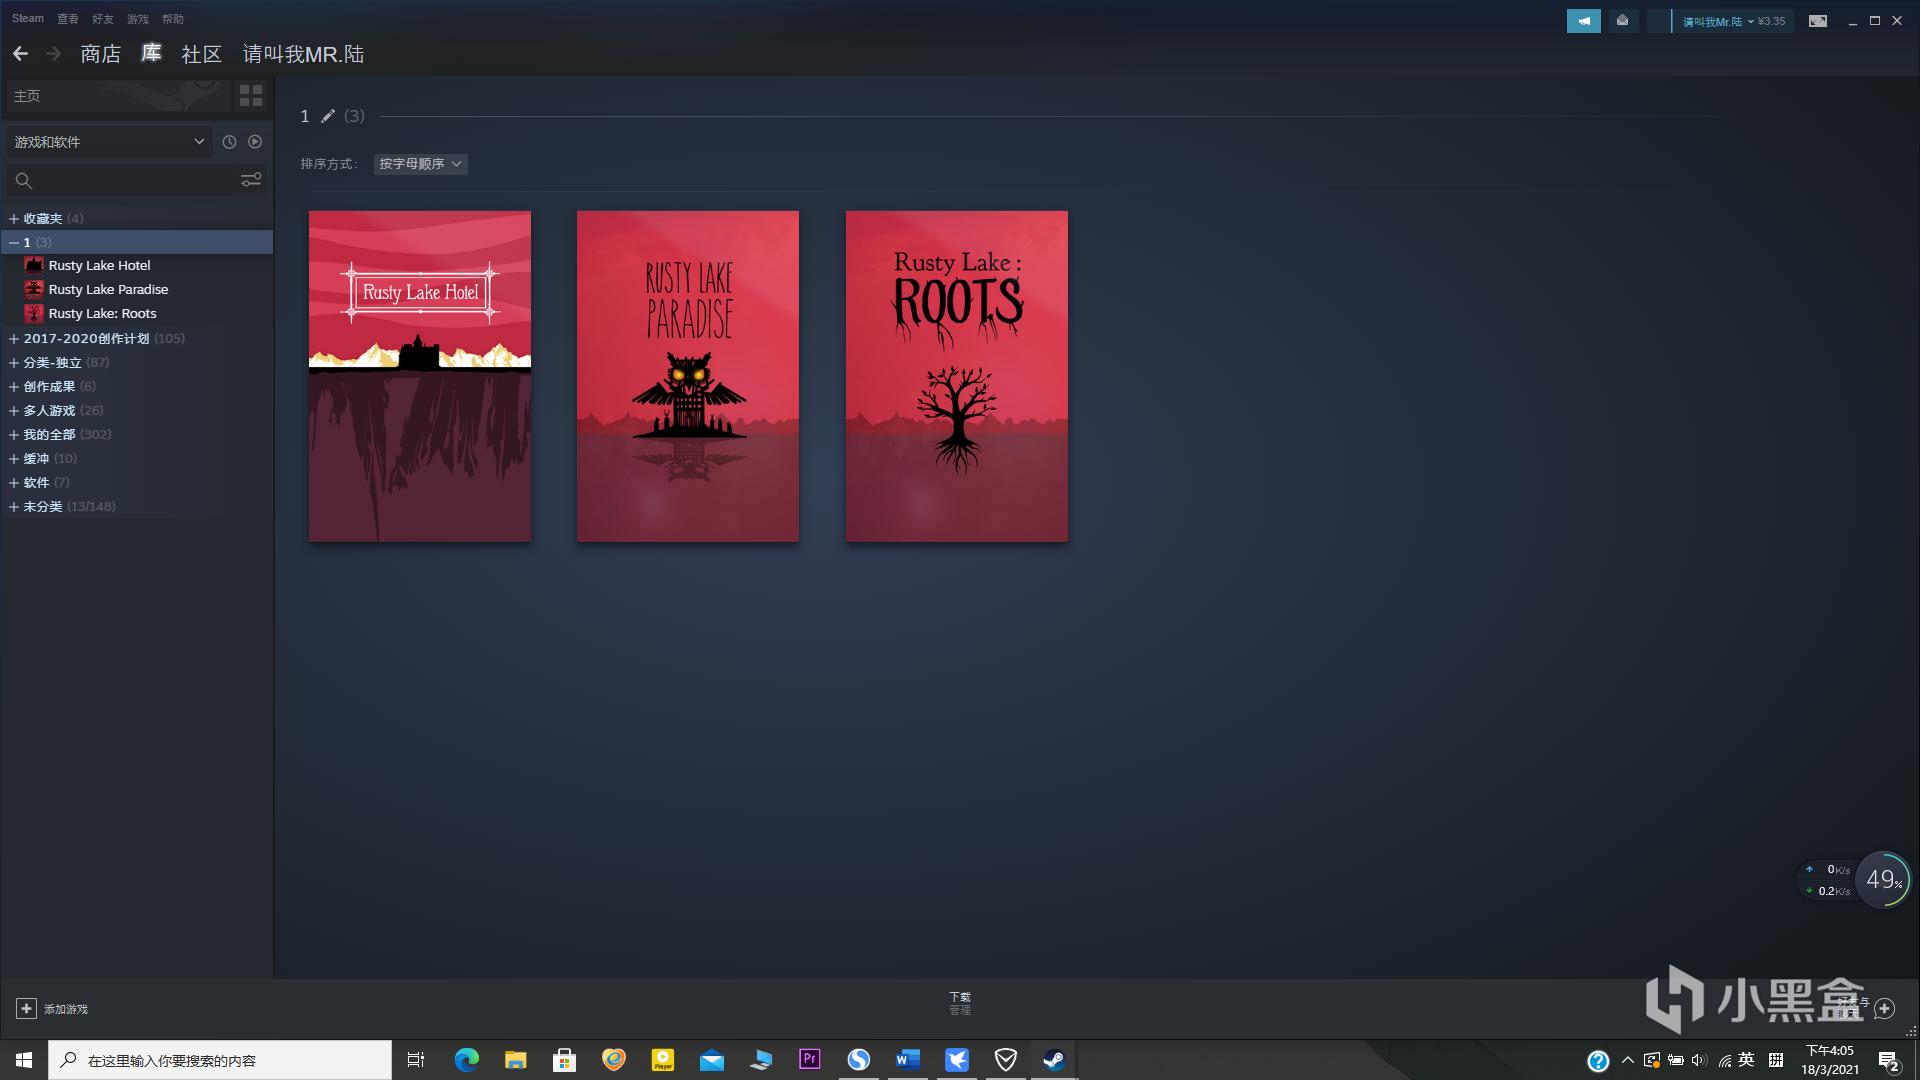Open the friends and chat plus icon
This screenshot has height=1080, width=1920.
pos(1884,1008)
